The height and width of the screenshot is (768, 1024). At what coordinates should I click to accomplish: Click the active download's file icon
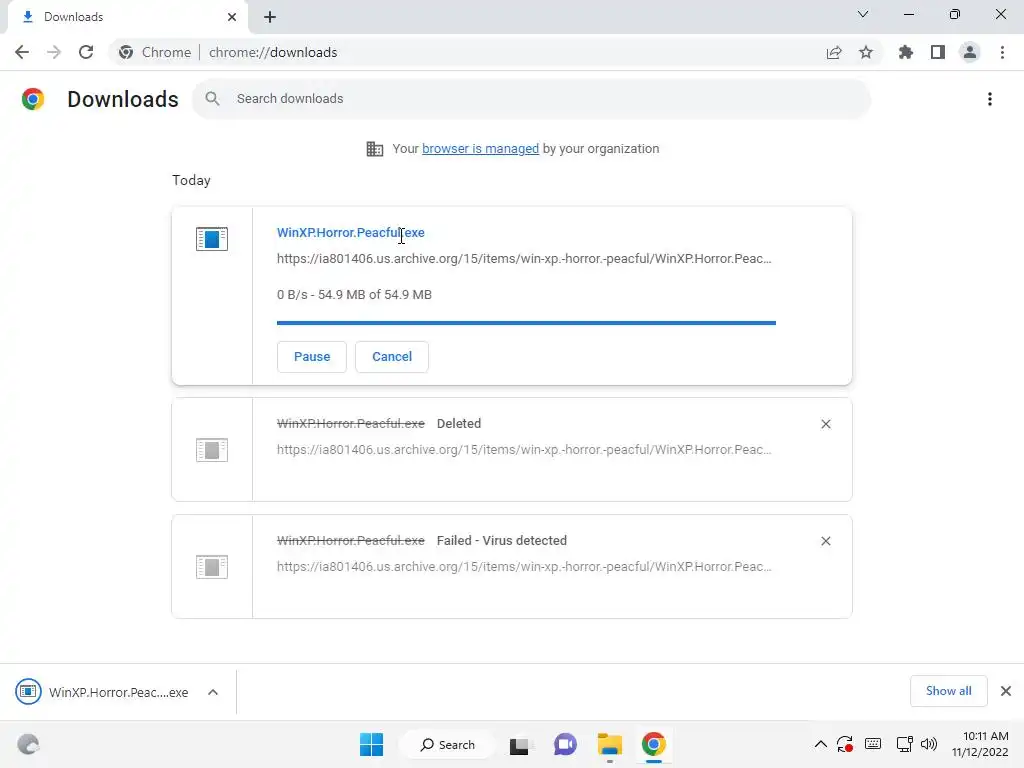coord(212,239)
